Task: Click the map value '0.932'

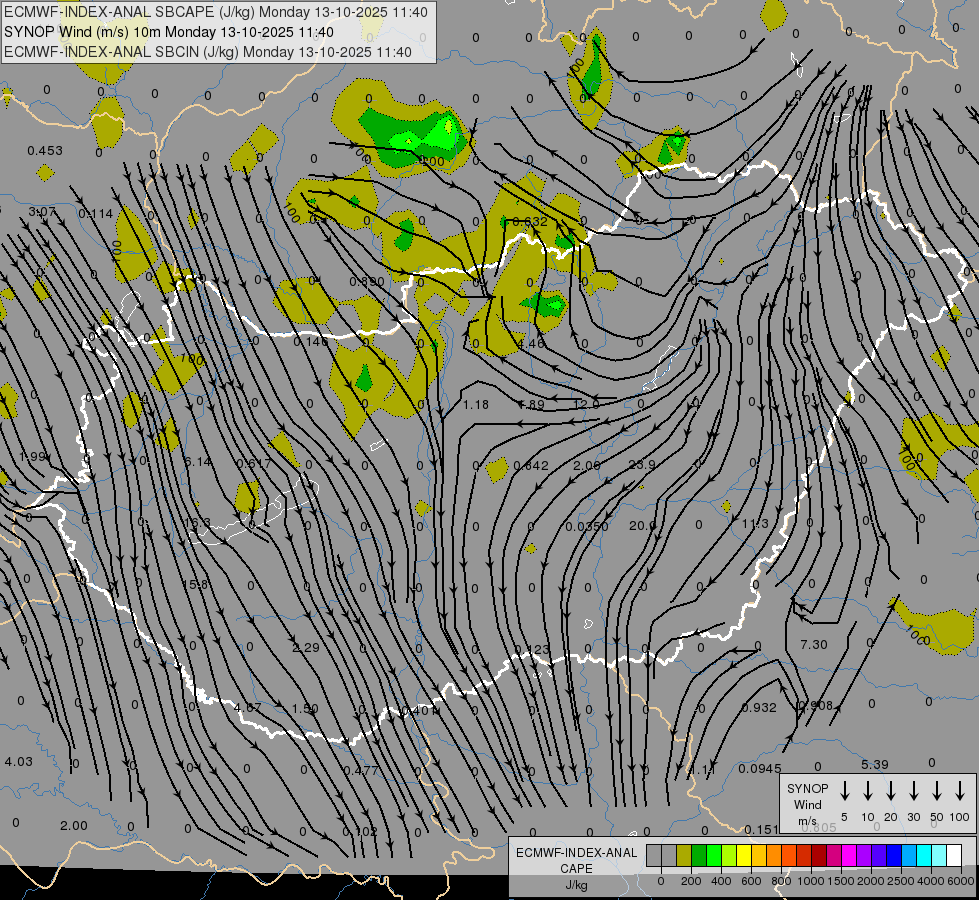Action: point(759,708)
